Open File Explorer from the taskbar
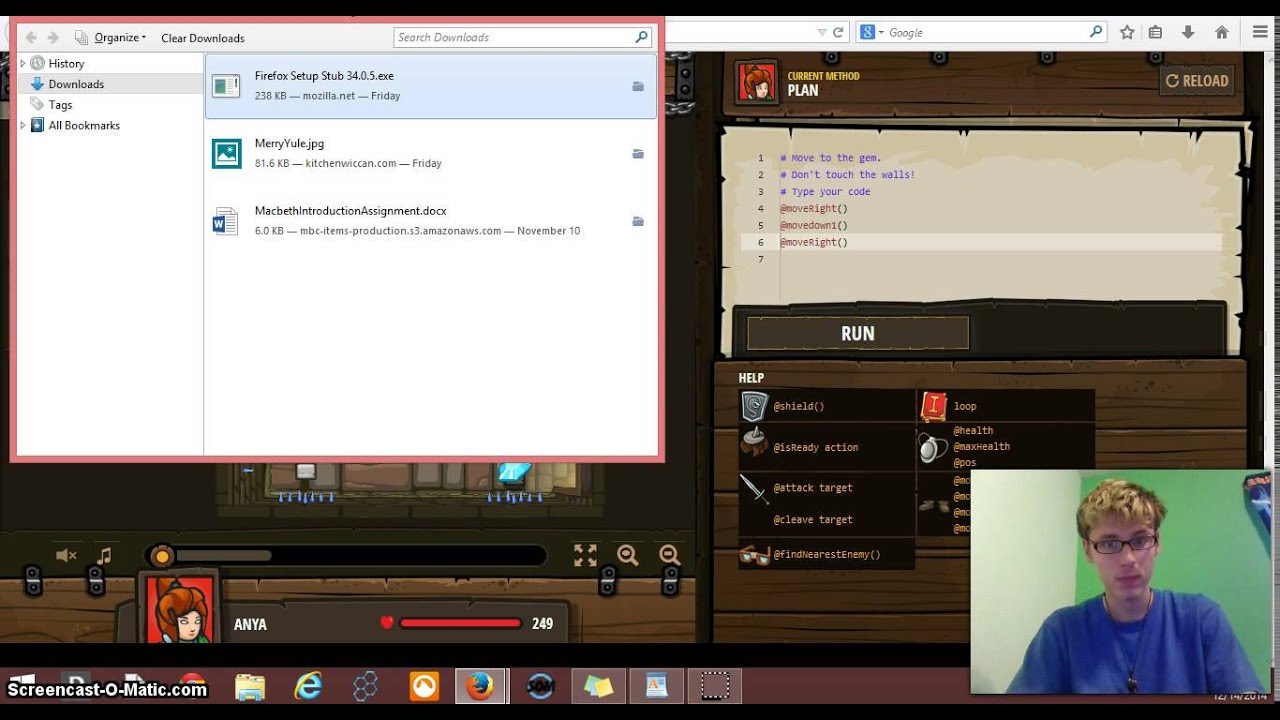Viewport: 1280px width, 720px height. point(250,686)
